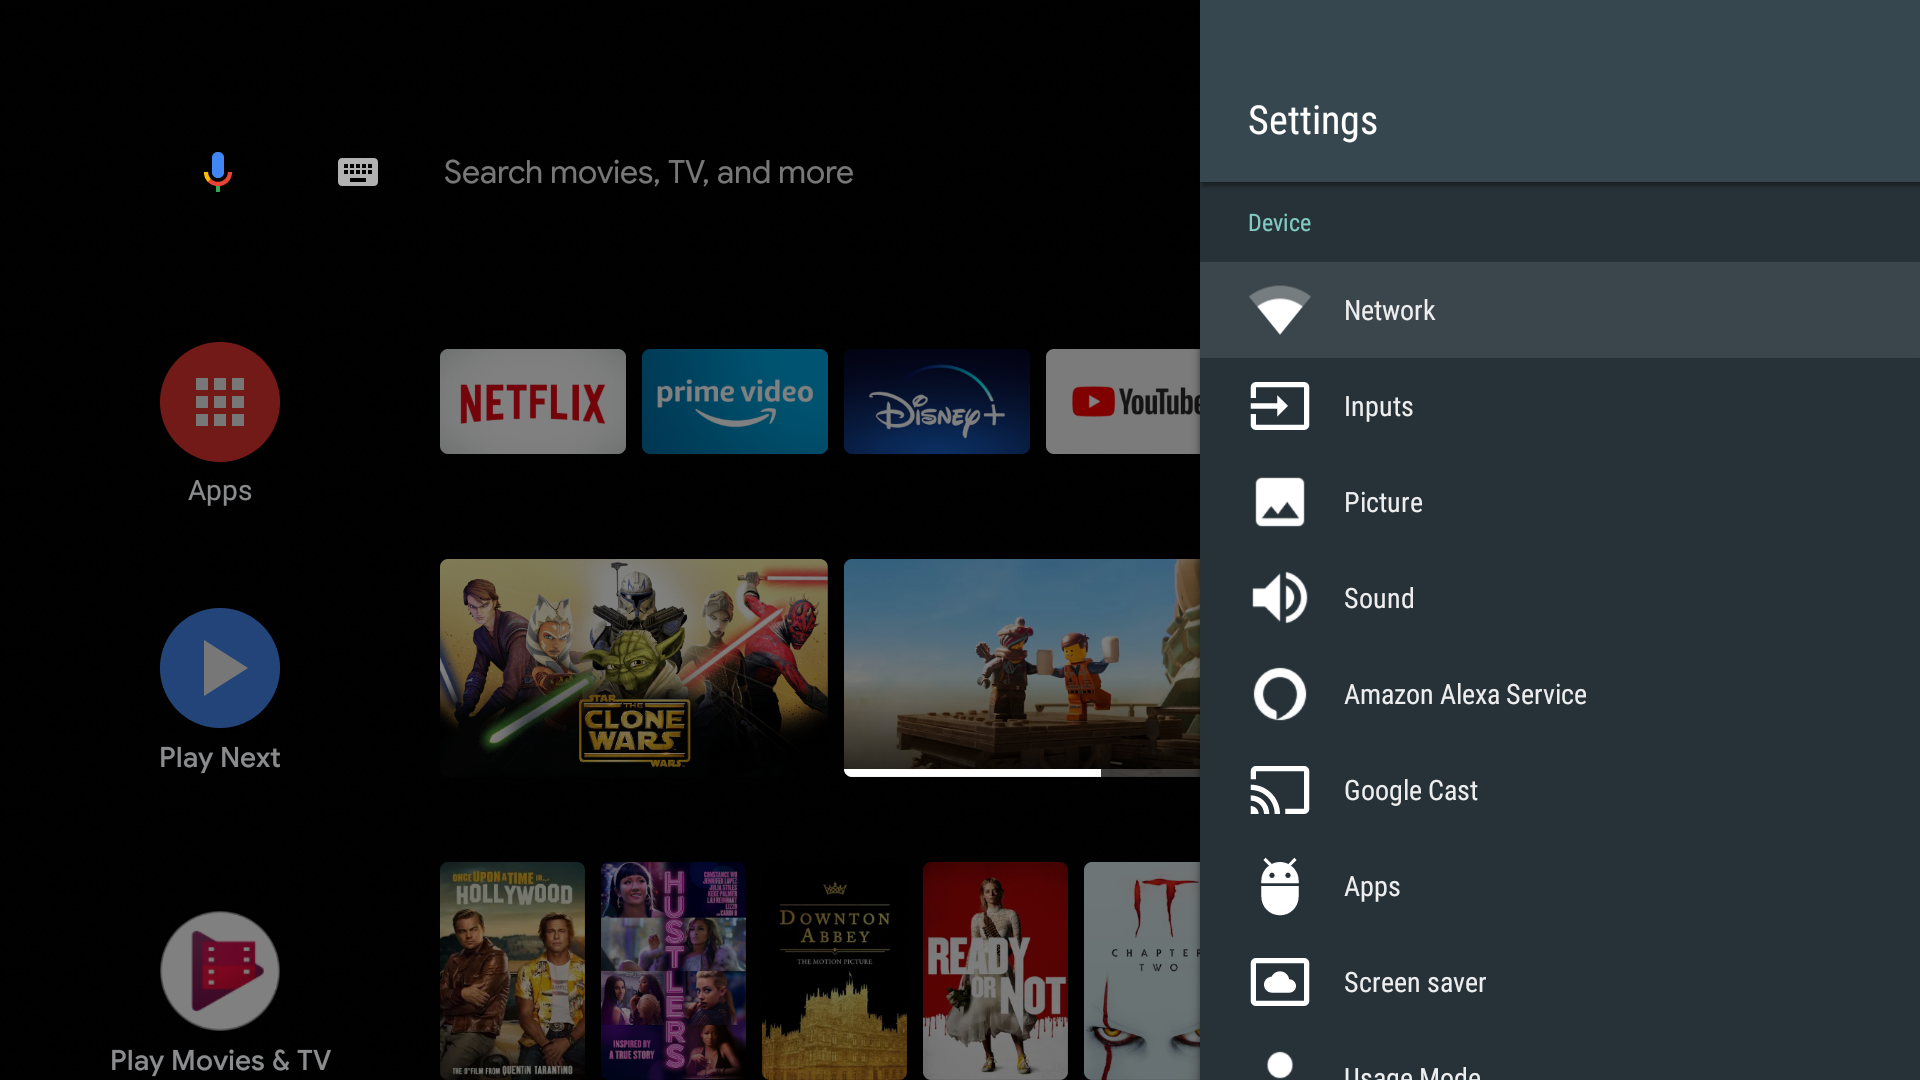The width and height of the screenshot is (1920, 1080).
Task: Activate the voice search microphone
Action: click(x=218, y=172)
